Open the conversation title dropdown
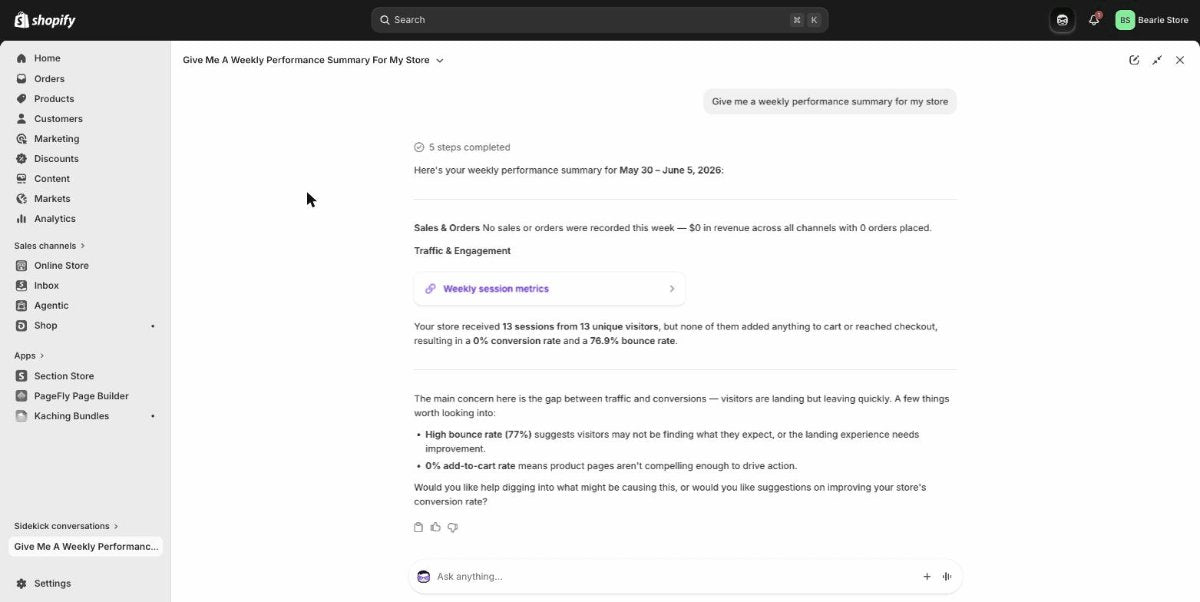Screen dimensions: 1200x602 (313, 60)
